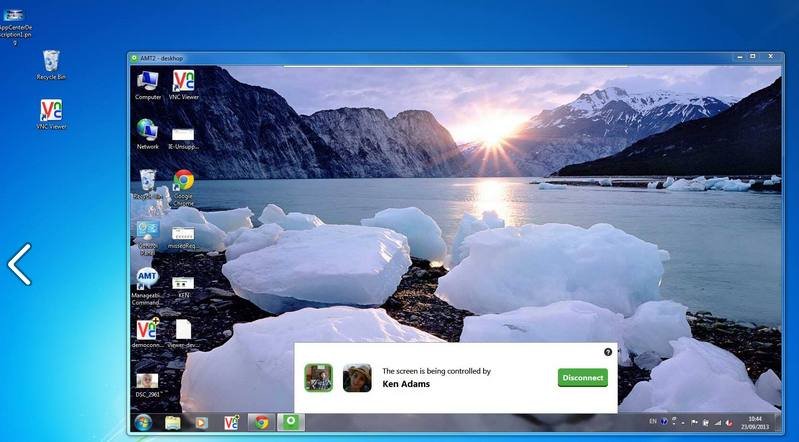Viewport: 799px width, 442px height.
Task: Close the AMT2 desktop viewer window
Action: (x=770, y=57)
